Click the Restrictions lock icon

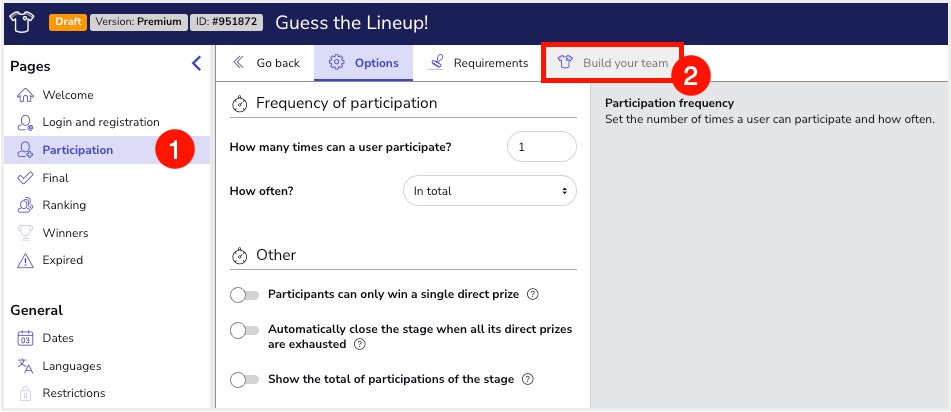coord(25,393)
